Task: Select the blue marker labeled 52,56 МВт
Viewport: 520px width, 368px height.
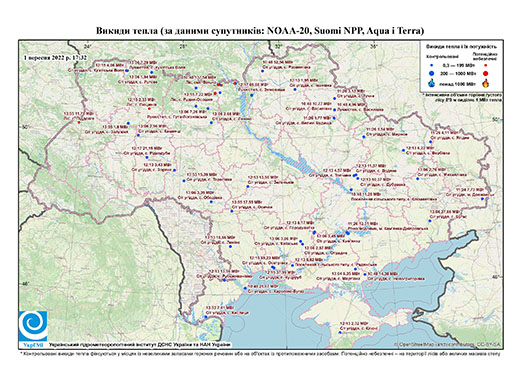Action: (x=262, y=71)
